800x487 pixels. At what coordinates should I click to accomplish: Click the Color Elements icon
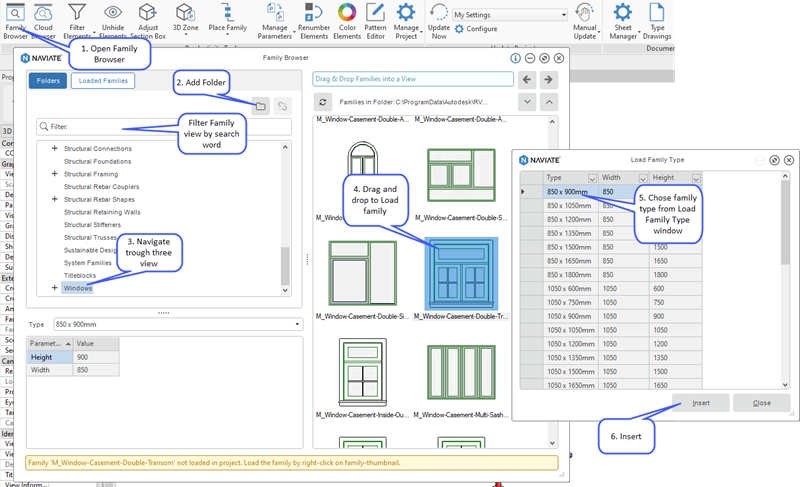347,13
